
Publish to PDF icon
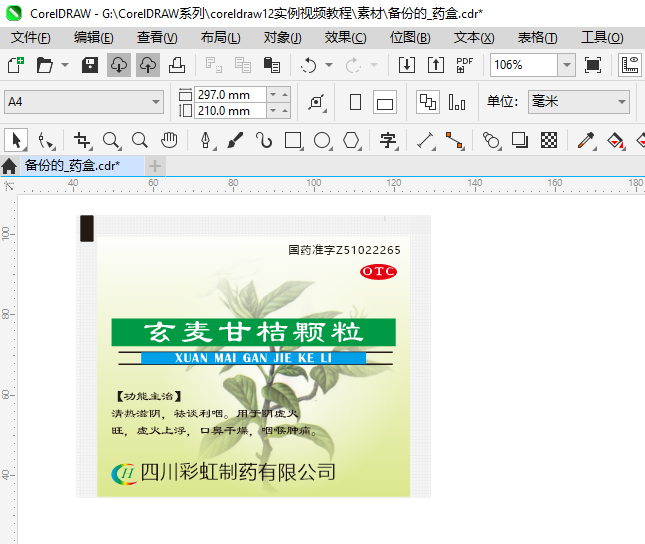[465, 65]
